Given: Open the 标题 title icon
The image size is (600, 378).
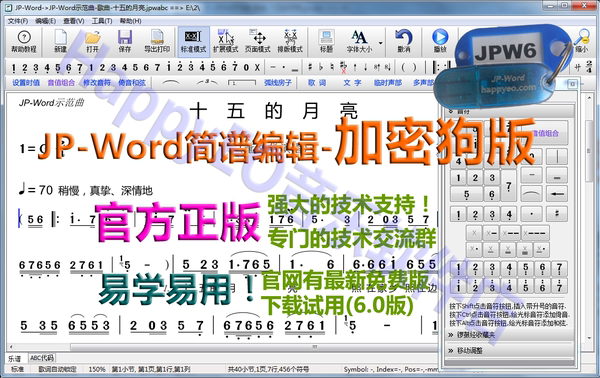Looking at the screenshot, I should pyautogui.click(x=326, y=41).
